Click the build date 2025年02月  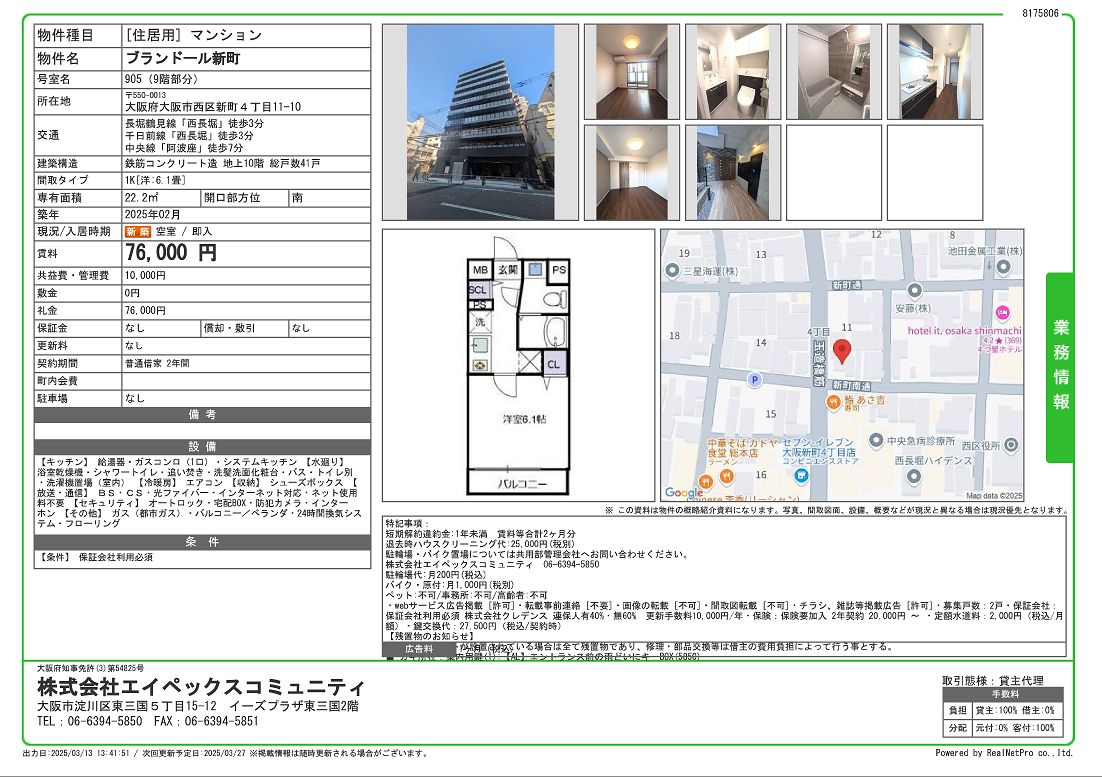(x=153, y=215)
